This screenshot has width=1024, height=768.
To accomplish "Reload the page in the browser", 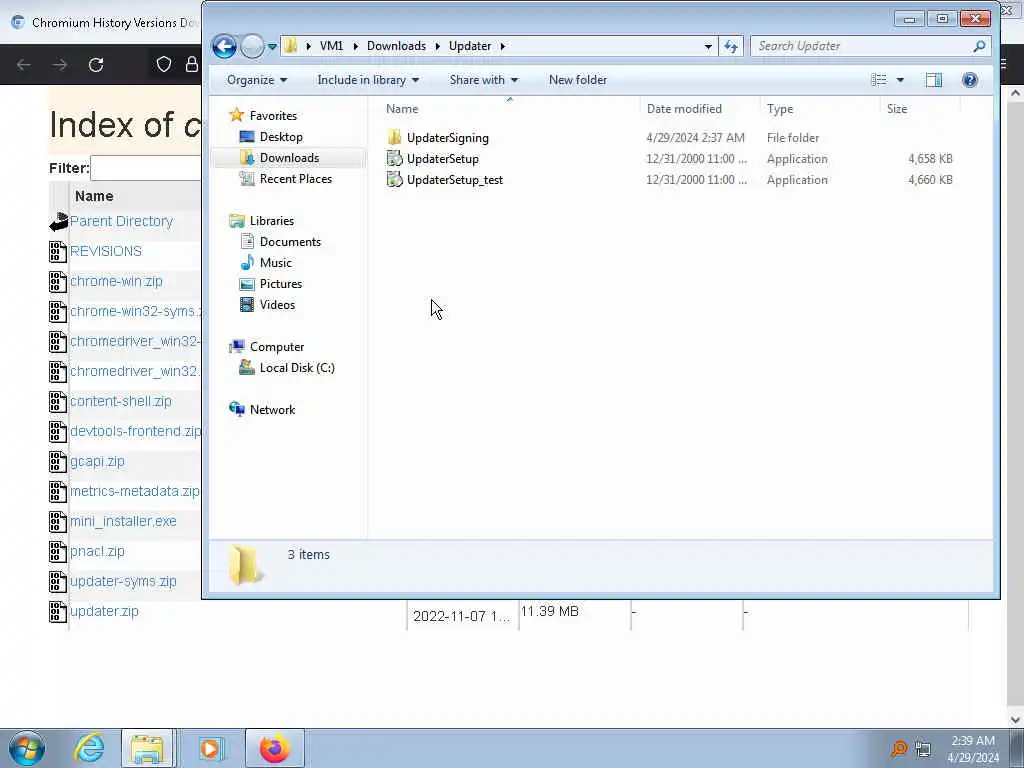I will point(96,65).
